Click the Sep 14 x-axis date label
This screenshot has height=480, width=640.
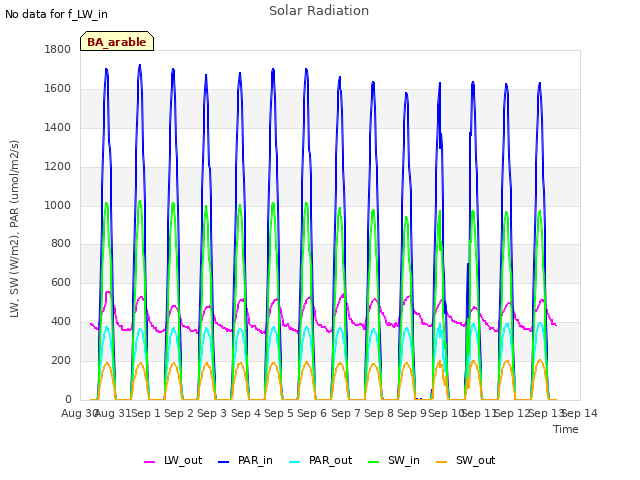coord(580,413)
